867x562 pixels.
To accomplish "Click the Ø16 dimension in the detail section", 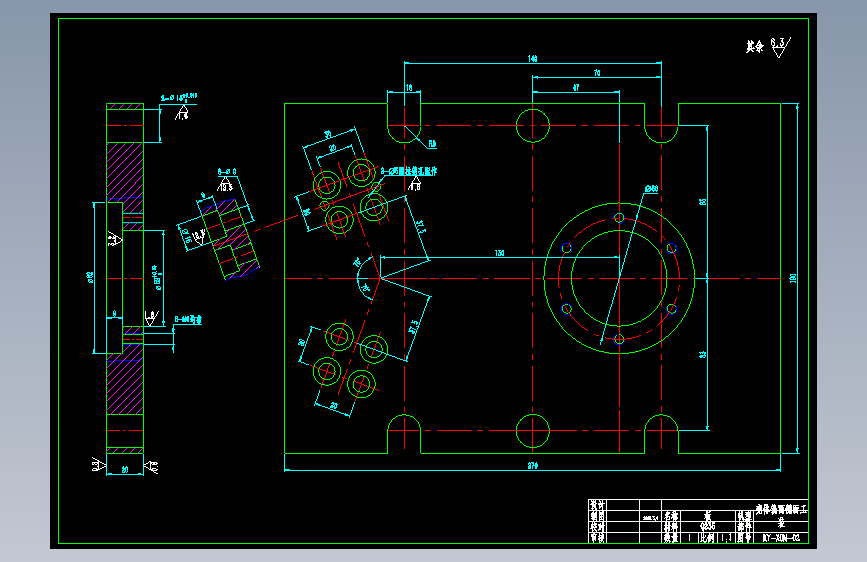I will coord(186,237).
